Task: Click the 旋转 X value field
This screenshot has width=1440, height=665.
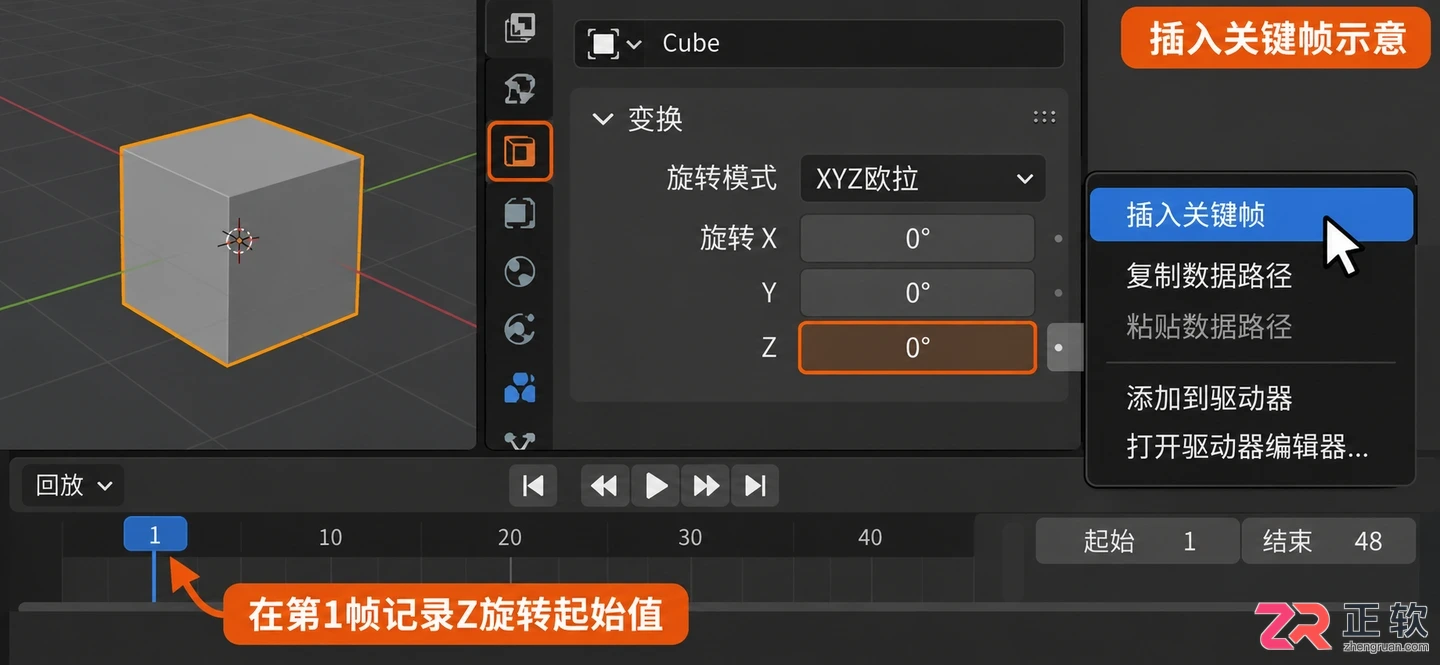Action: point(917,239)
